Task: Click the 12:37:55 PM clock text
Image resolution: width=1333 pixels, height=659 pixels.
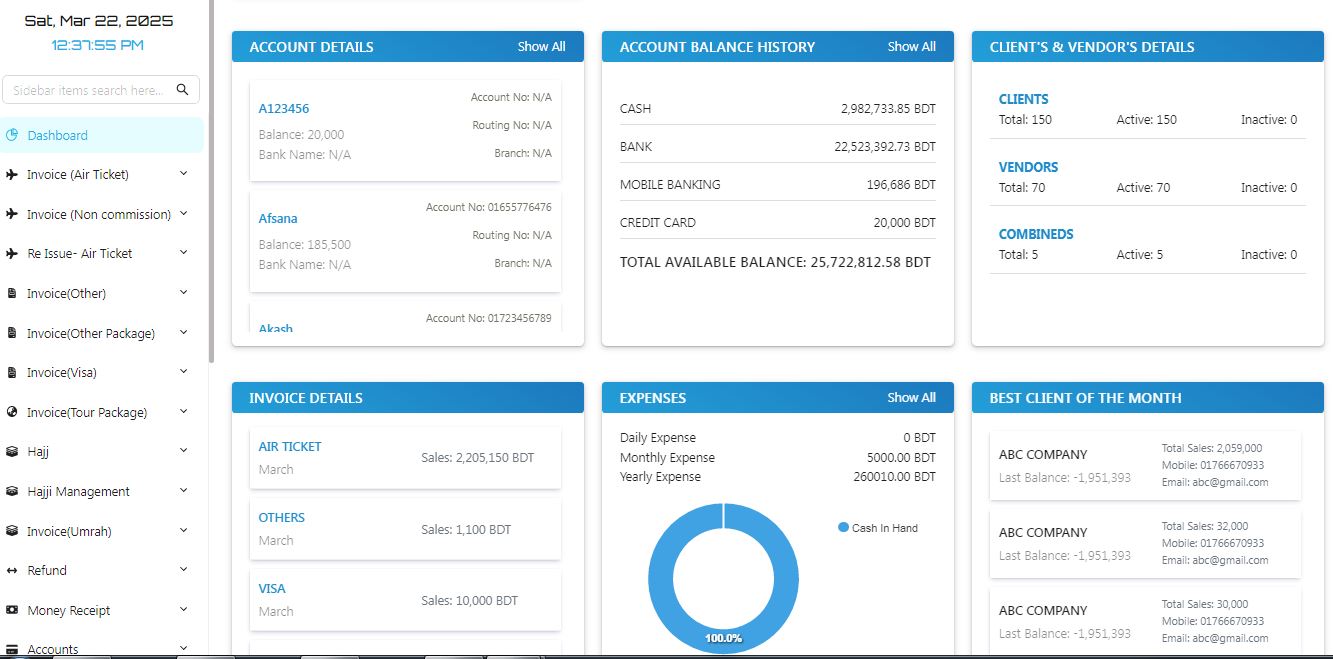Action: click(x=97, y=45)
